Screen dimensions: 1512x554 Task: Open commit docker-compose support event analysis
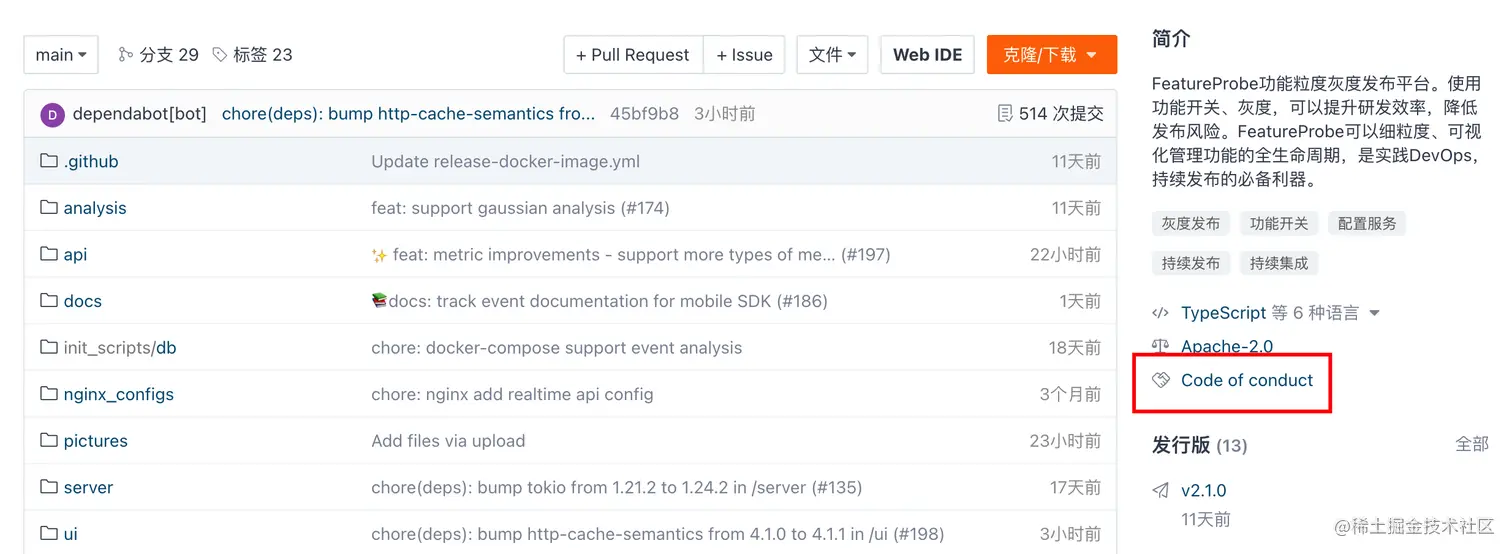click(x=556, y=348)
